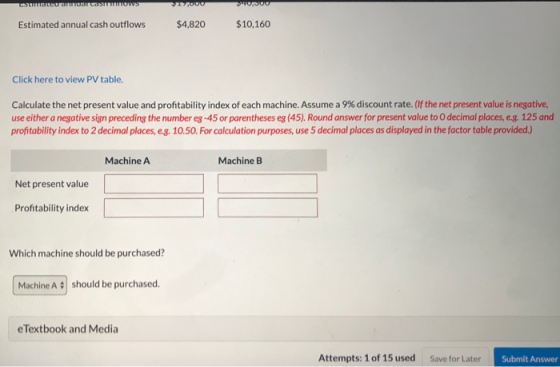Viewport: 560px width, 367px height.
Task: Click the 'Attempts: 1 of 15 used' text
Action: point(367,358)
